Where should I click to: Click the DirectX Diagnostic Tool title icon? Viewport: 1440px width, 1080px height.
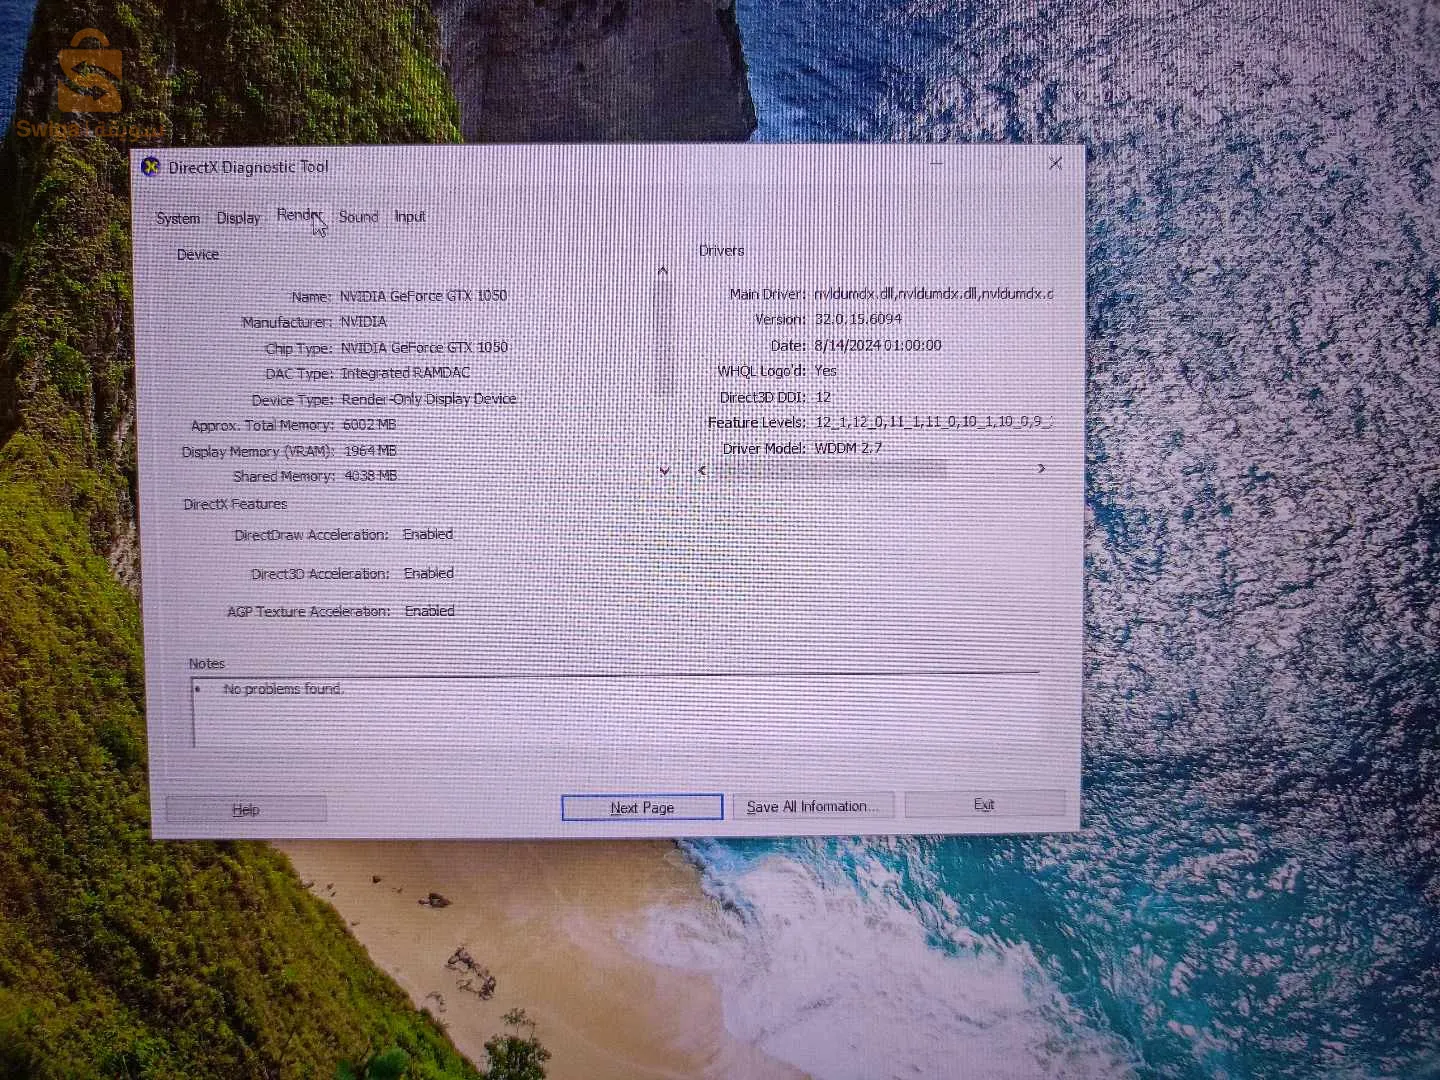tap(151, 166)
